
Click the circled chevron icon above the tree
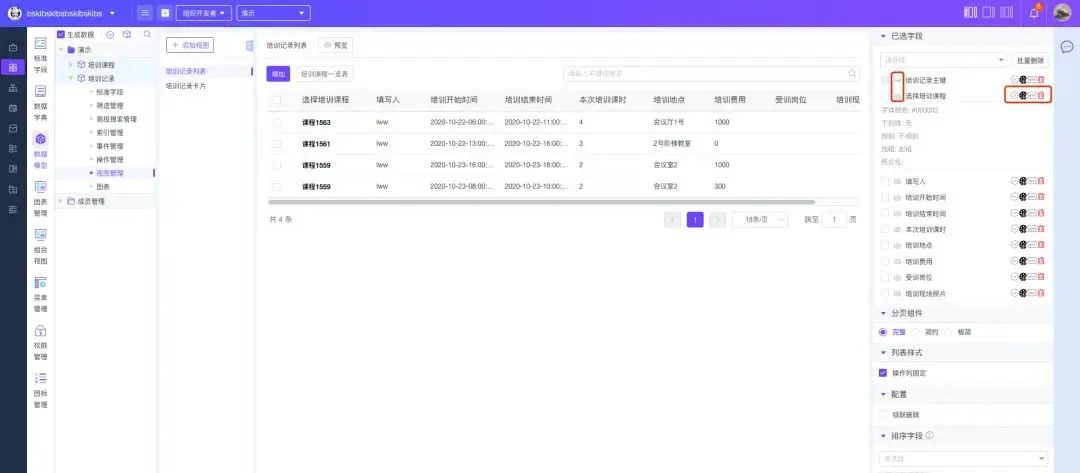[x=110, y=34]
